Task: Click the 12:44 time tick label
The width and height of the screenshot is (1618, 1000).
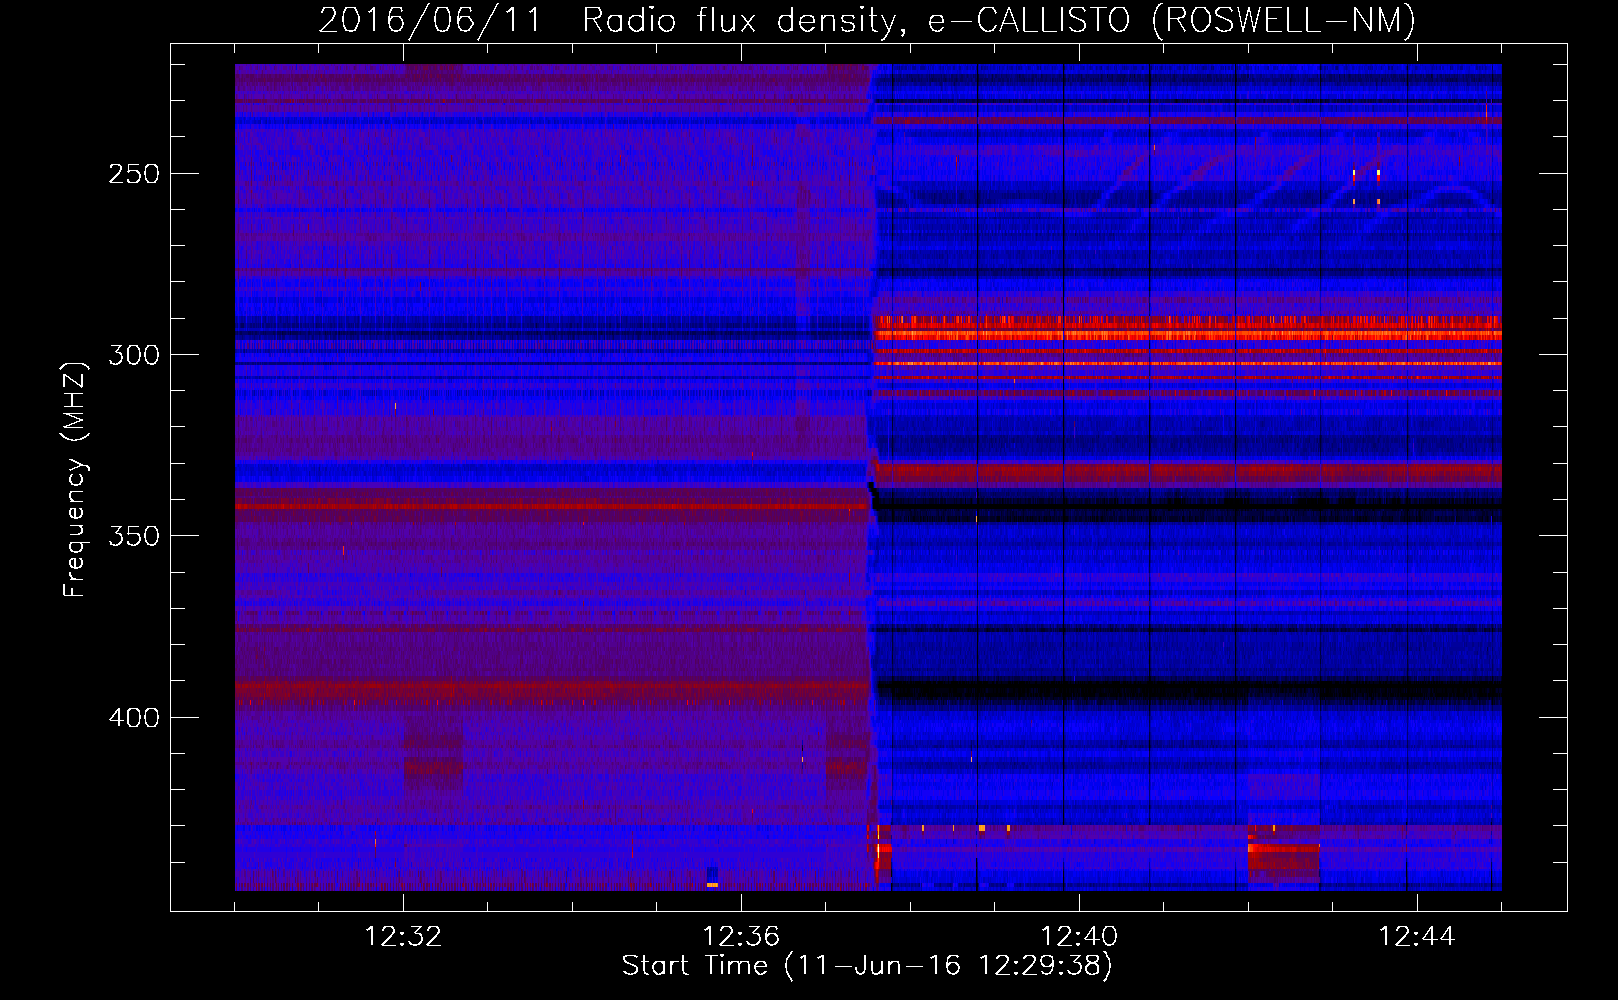Action: pyautogui.click(x=1417, y=937)
